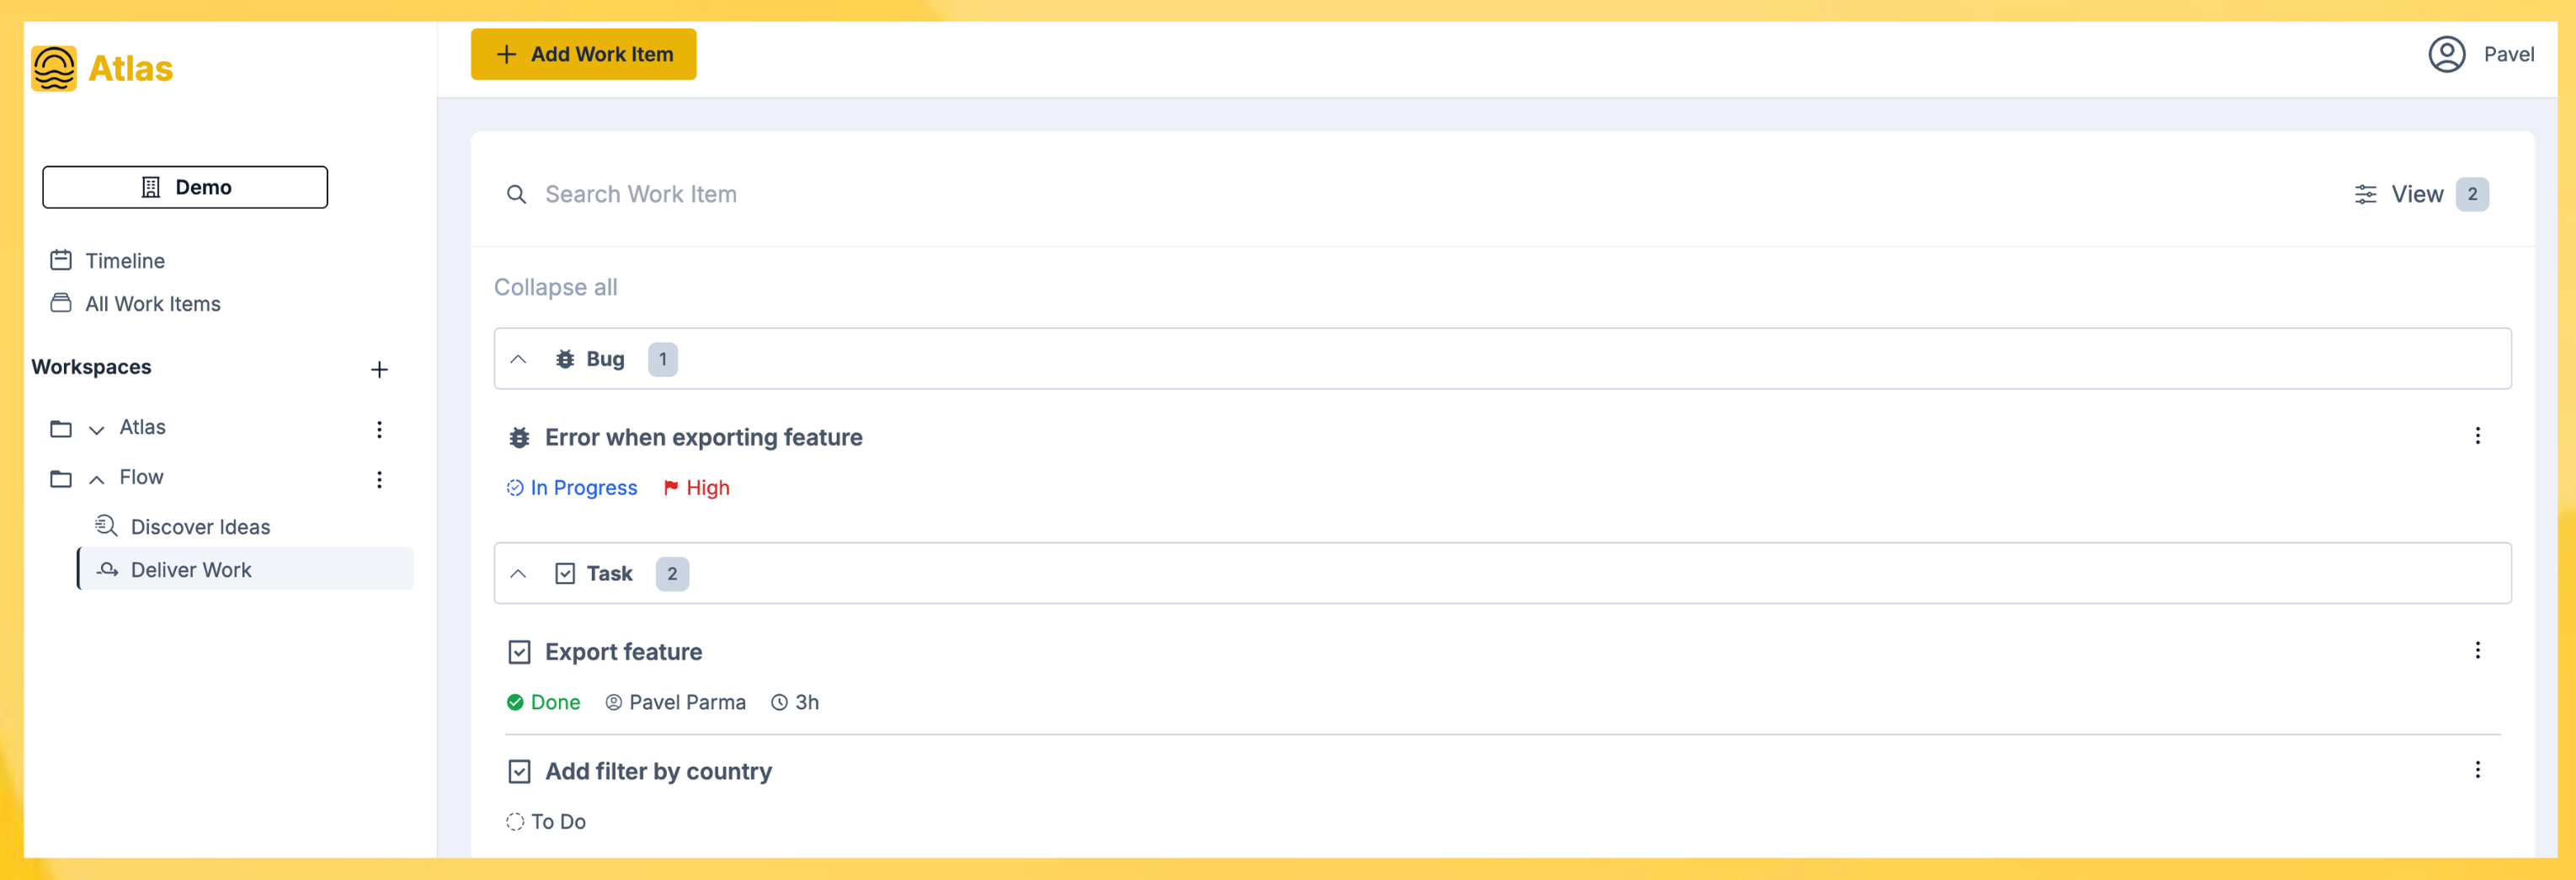This screenshot has height=880, width=2576.
Task: Open Pavel user profile avatar
Action: (2446, 54)
